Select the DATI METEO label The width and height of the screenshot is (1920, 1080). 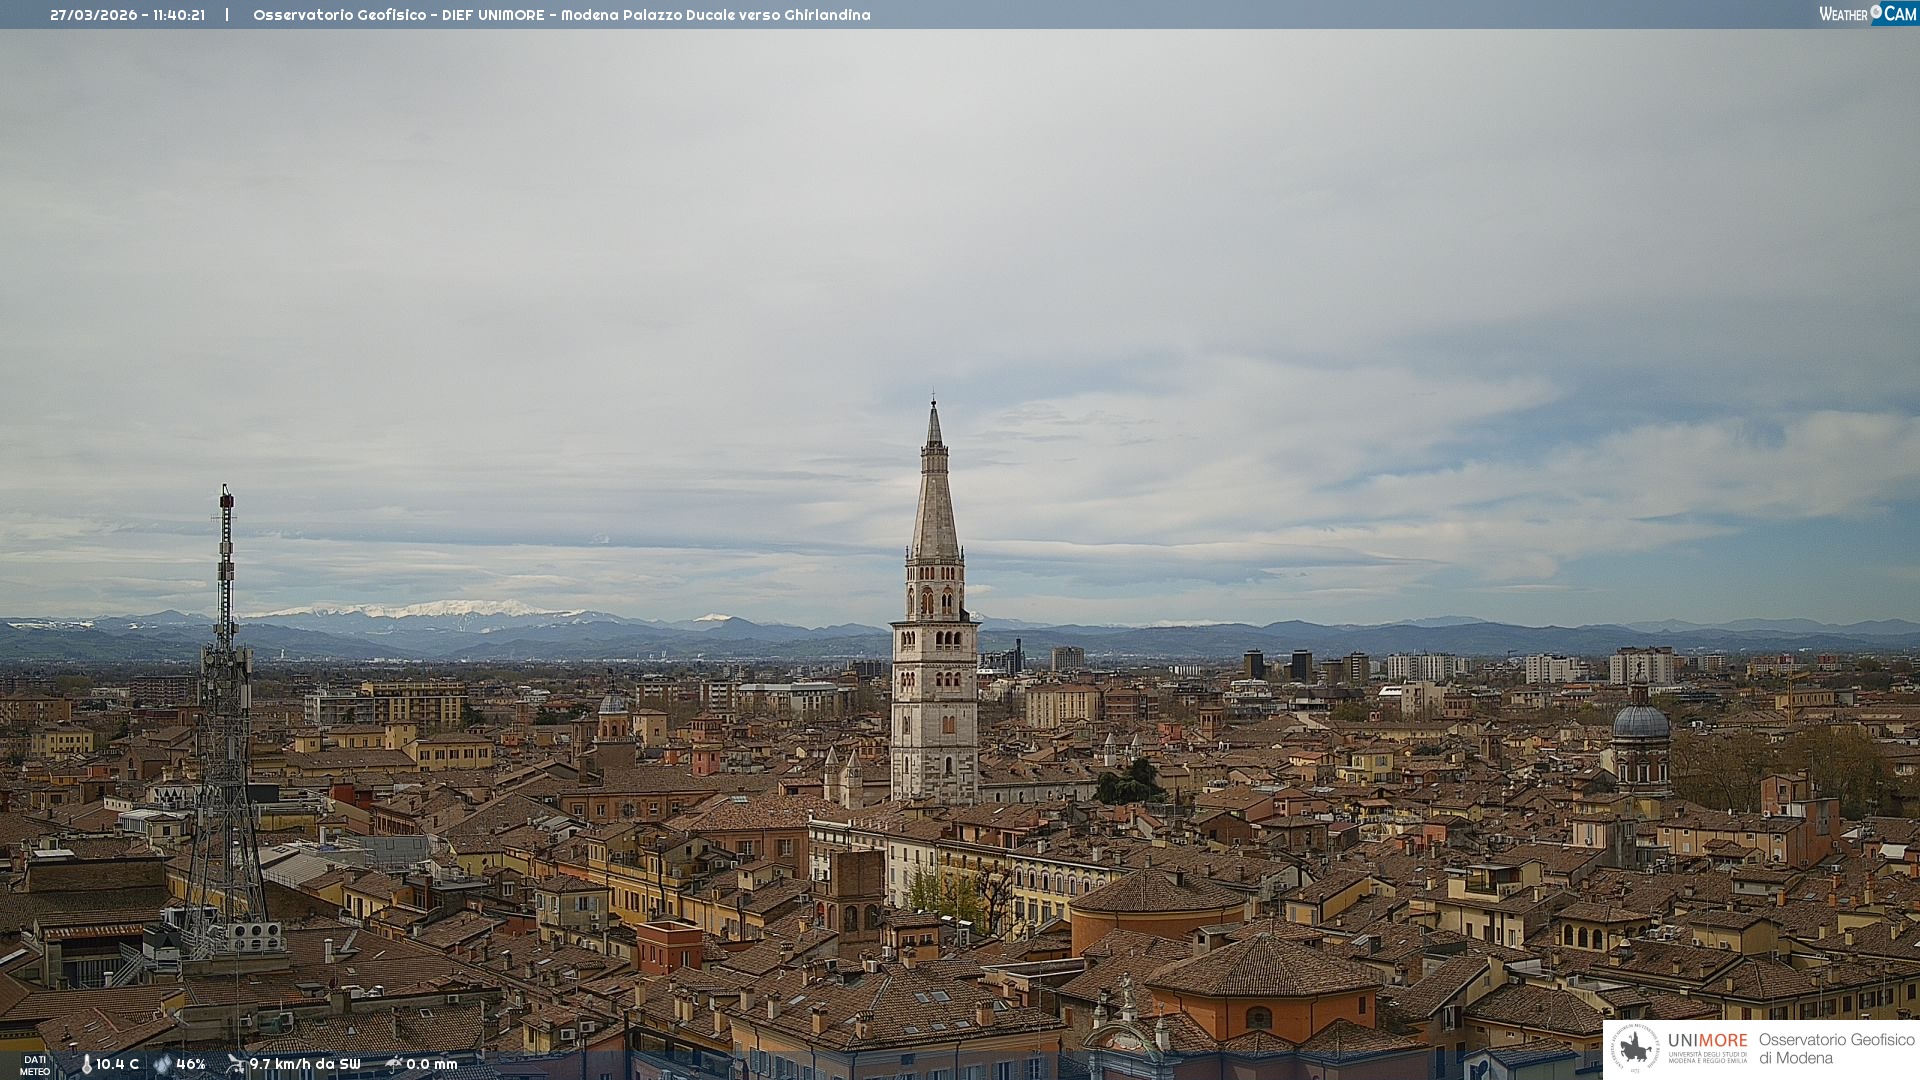[35, 1065]
